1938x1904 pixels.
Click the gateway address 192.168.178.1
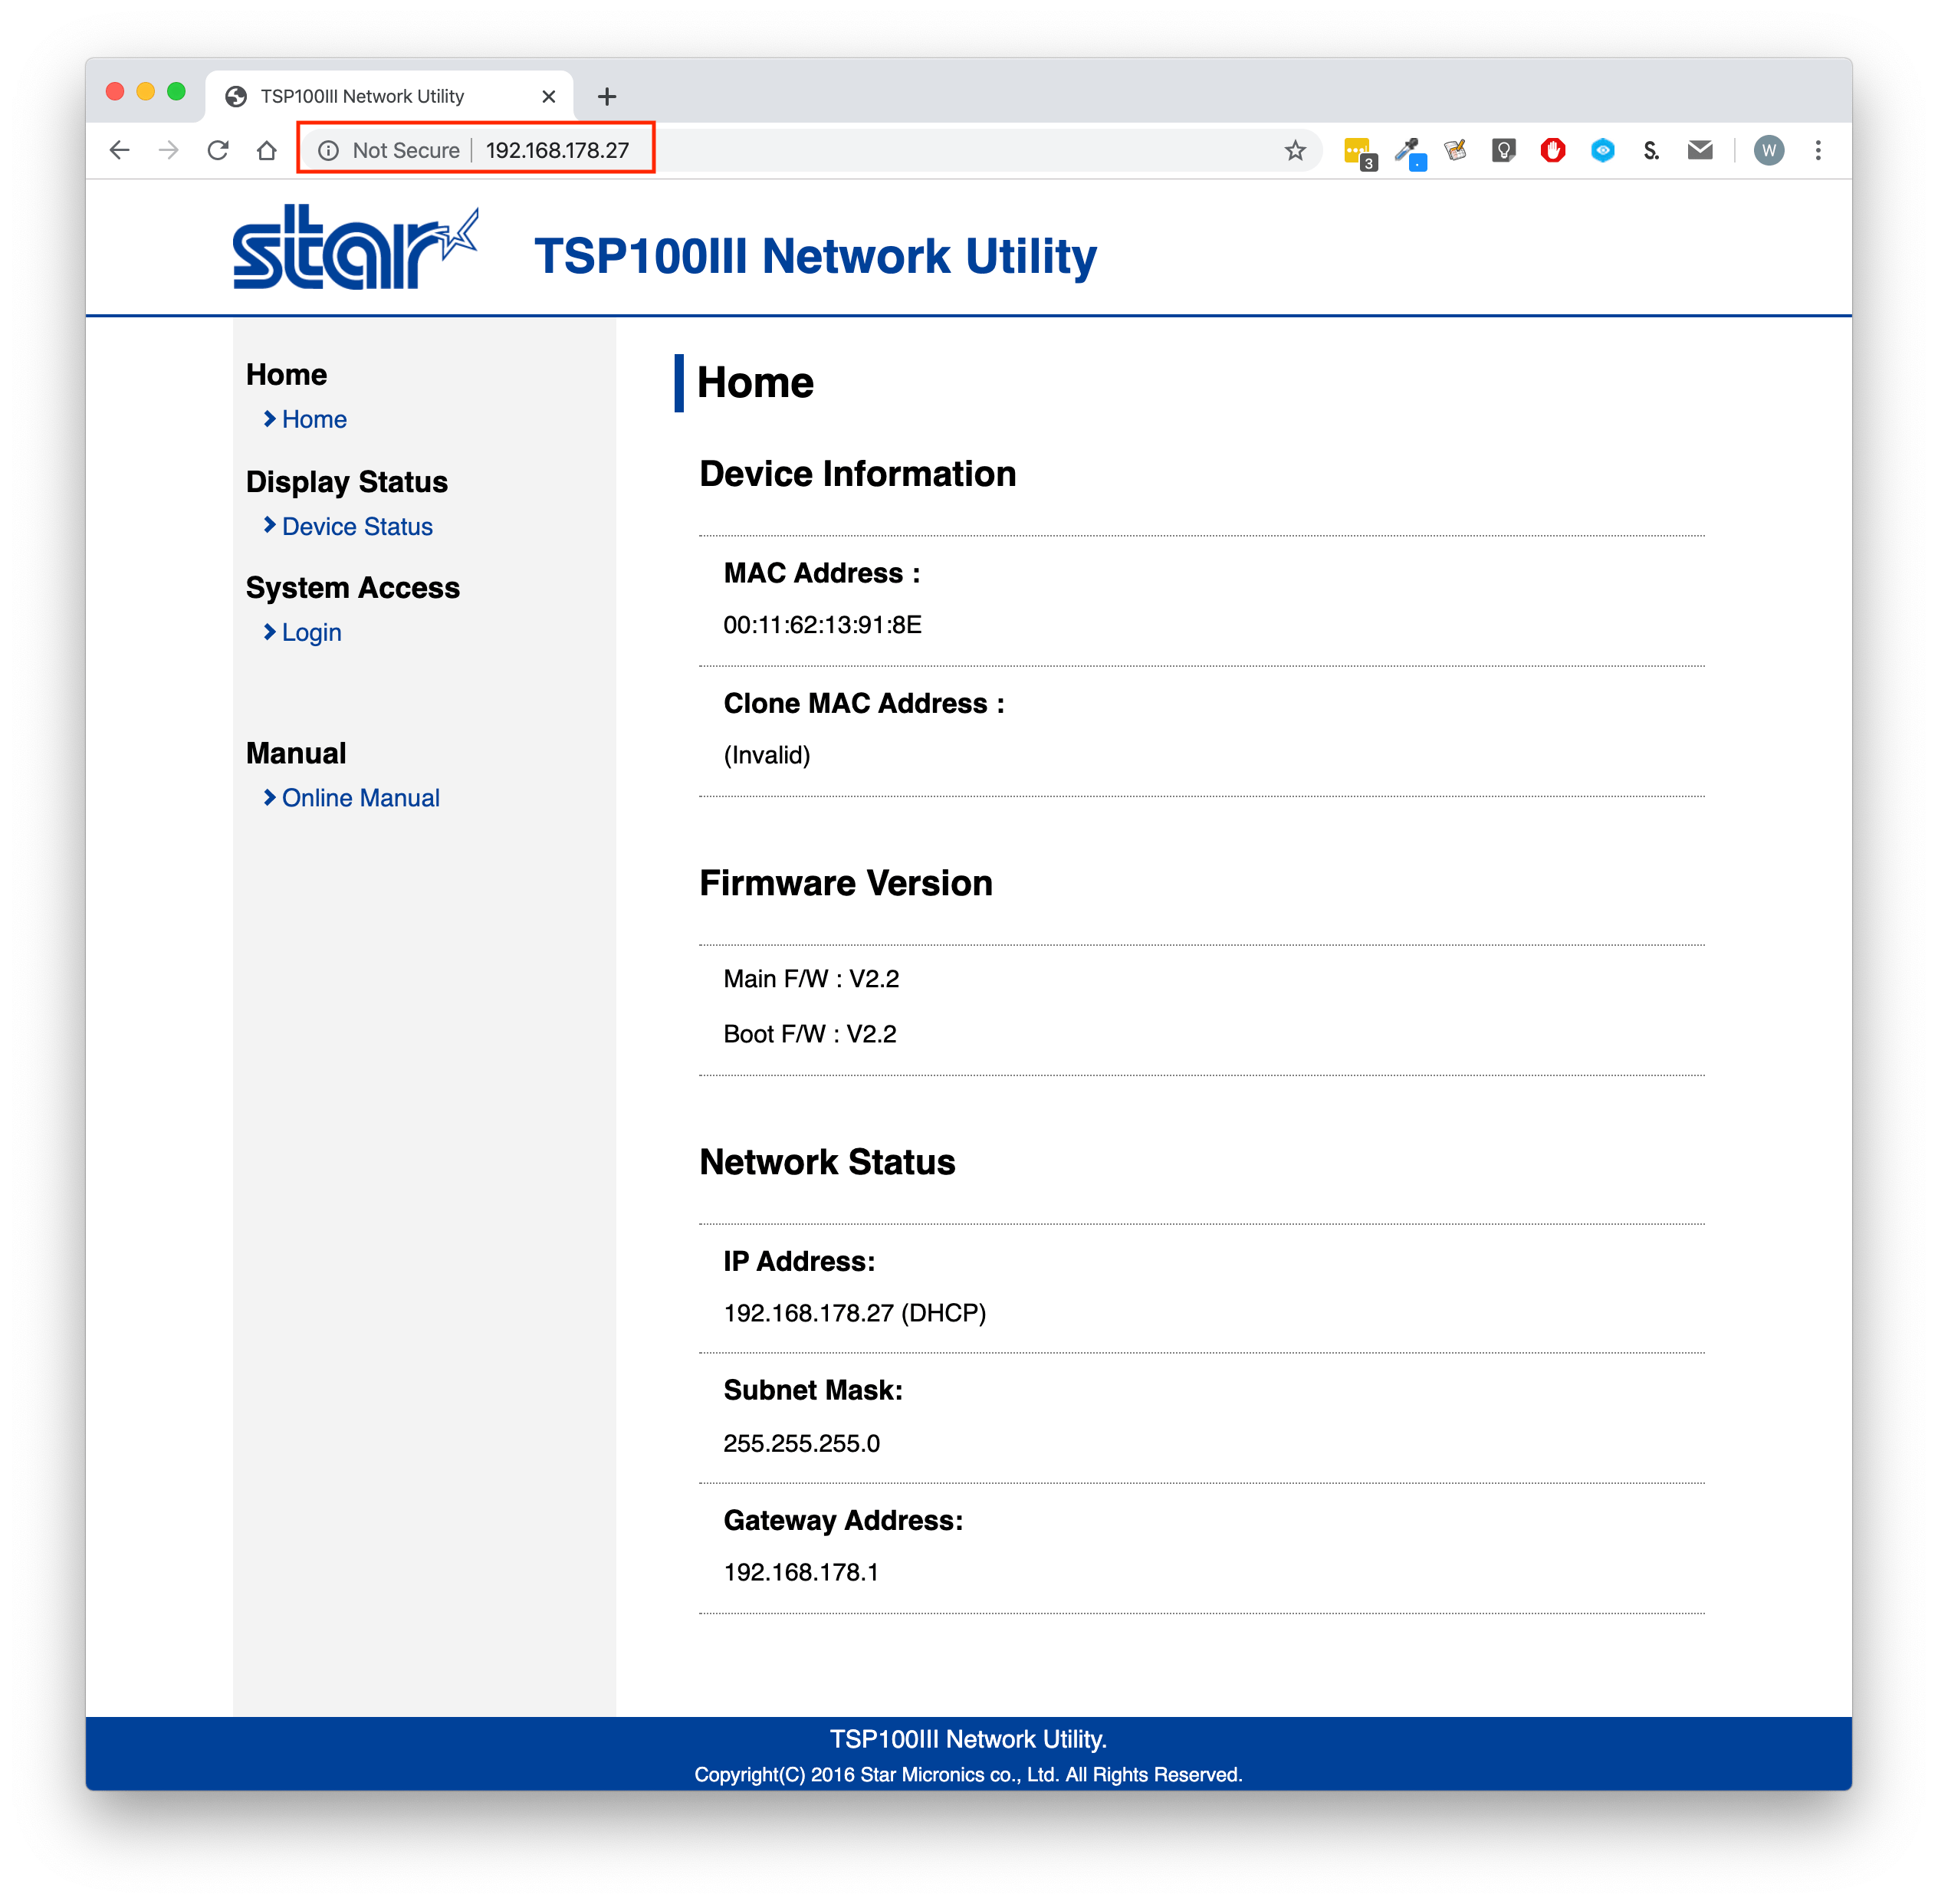800,1571
